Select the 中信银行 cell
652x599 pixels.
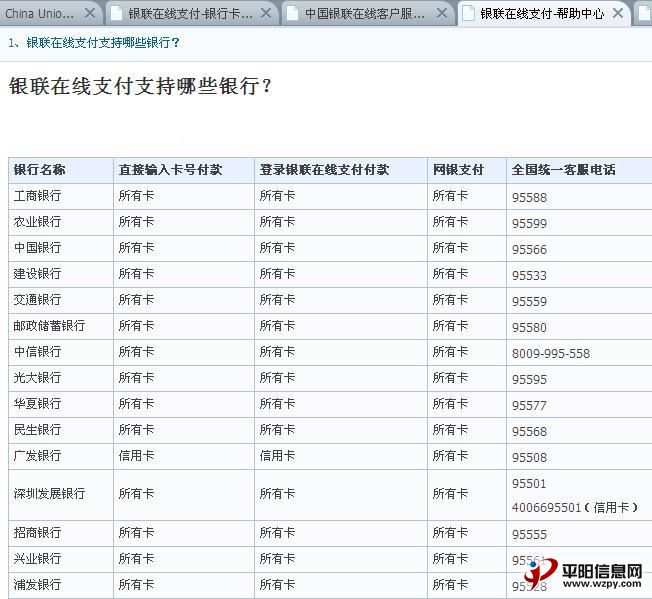tap(61, 352)
